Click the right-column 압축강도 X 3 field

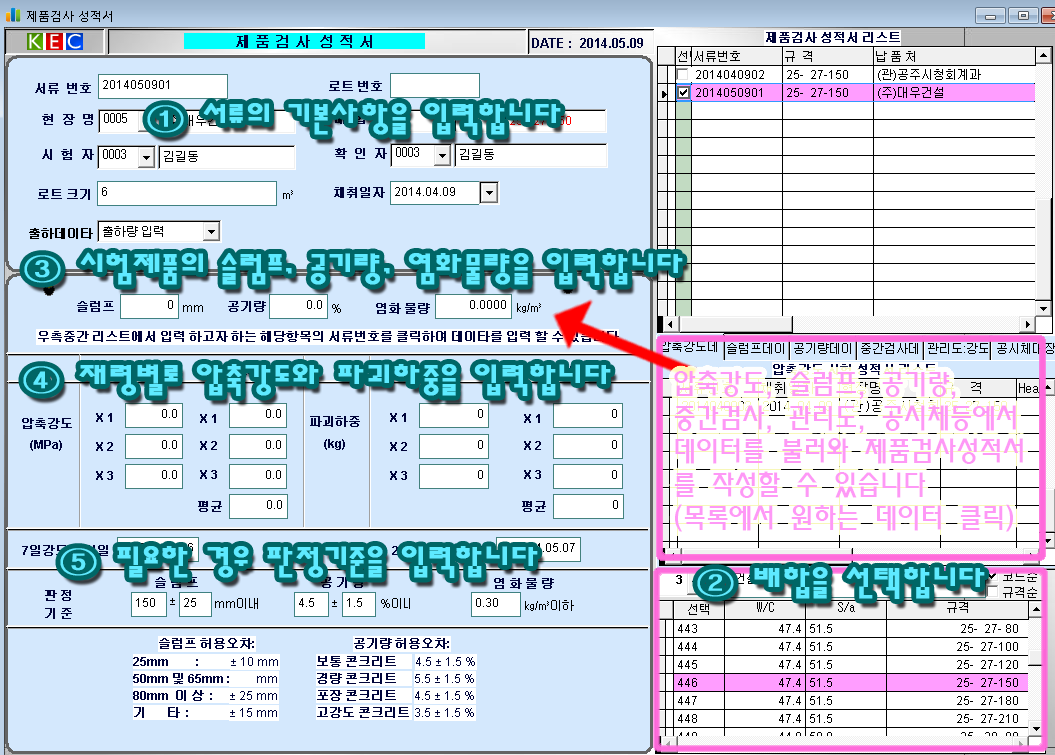tap(258, 475)
